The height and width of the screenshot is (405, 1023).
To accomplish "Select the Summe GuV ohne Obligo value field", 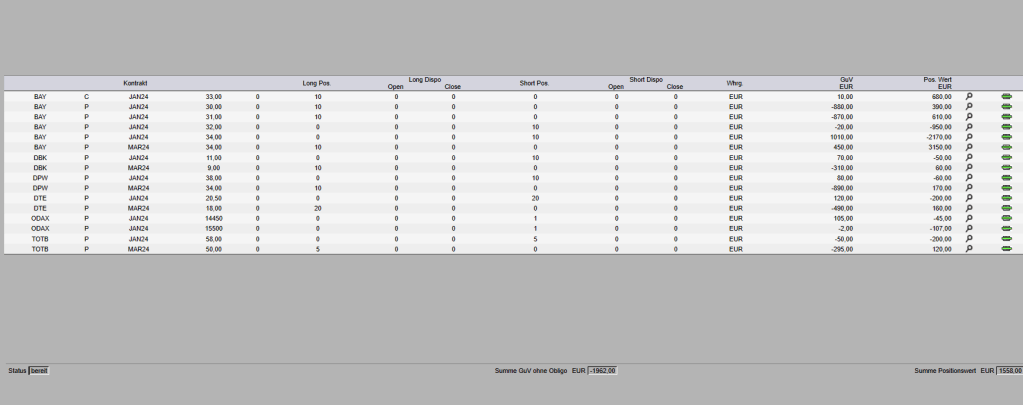I will pos(603,371).
